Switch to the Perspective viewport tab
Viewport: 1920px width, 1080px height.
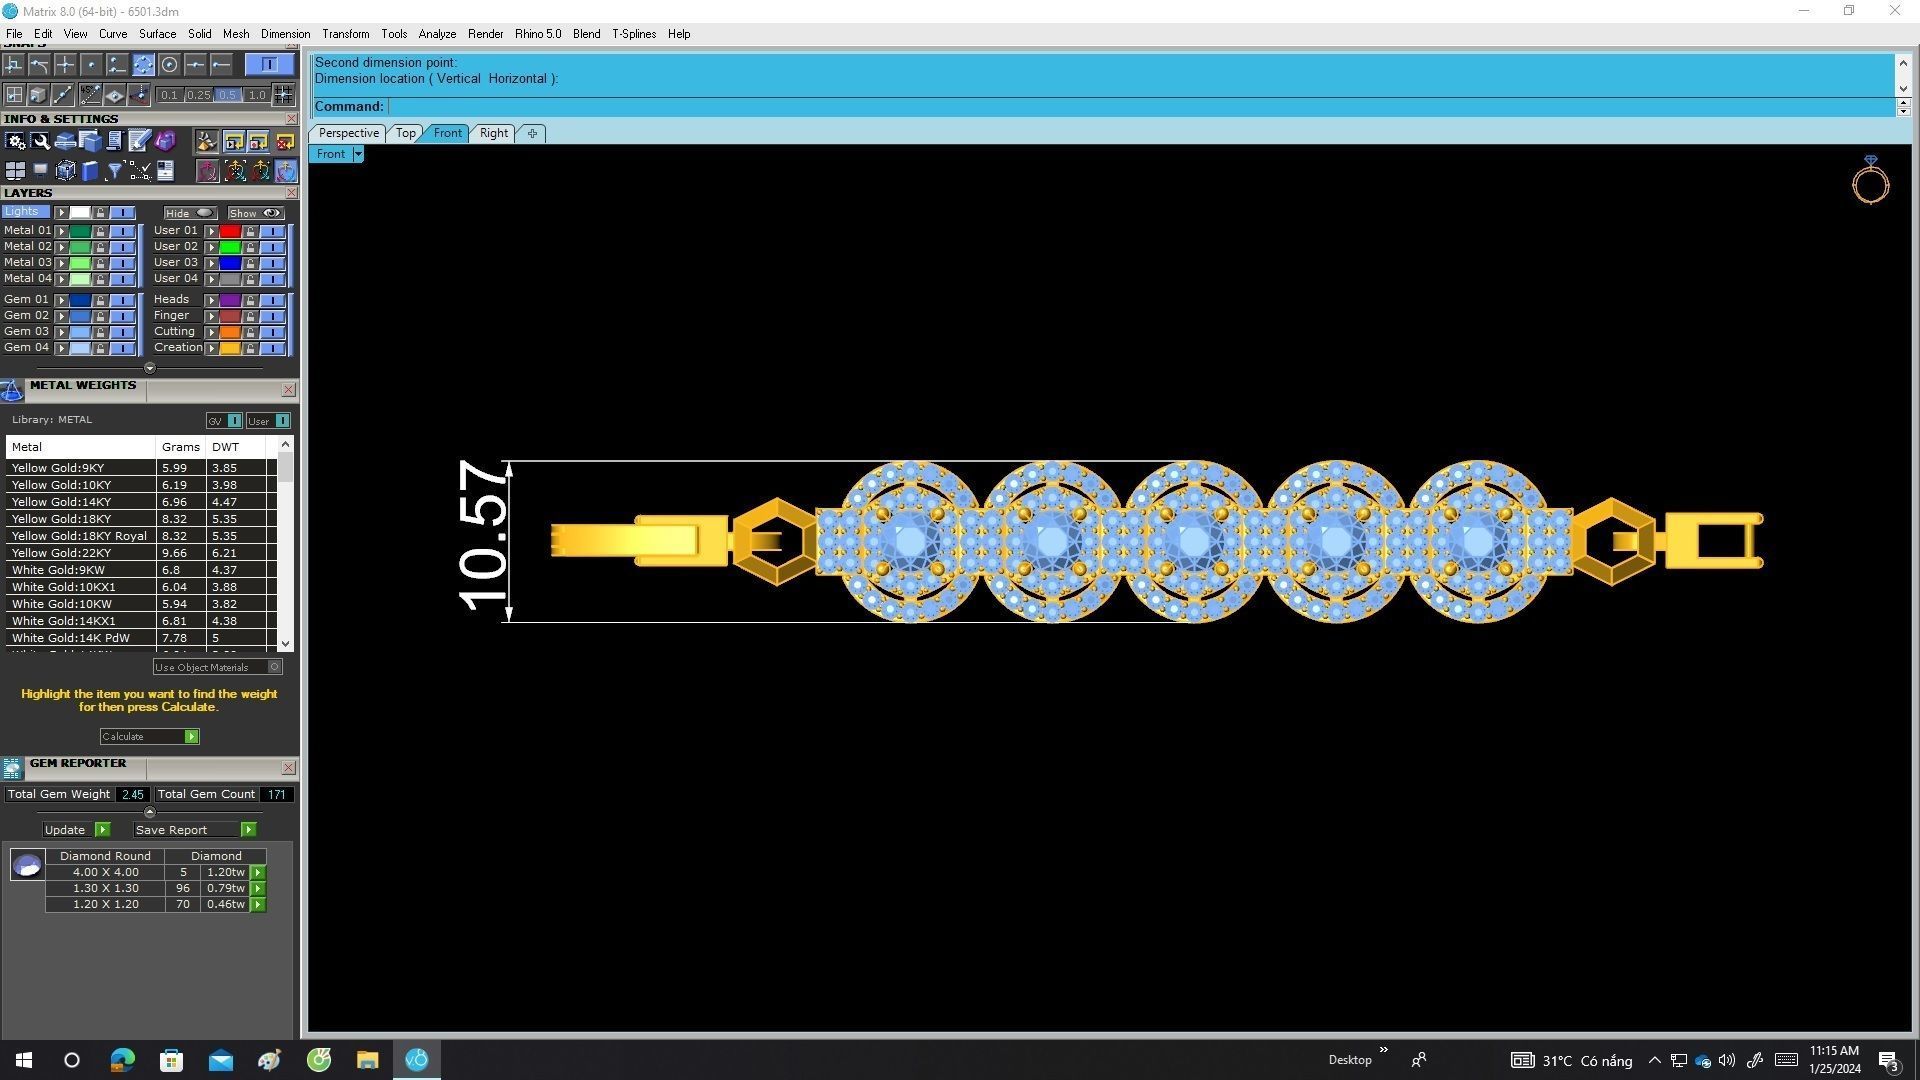[x=348, y=133]
